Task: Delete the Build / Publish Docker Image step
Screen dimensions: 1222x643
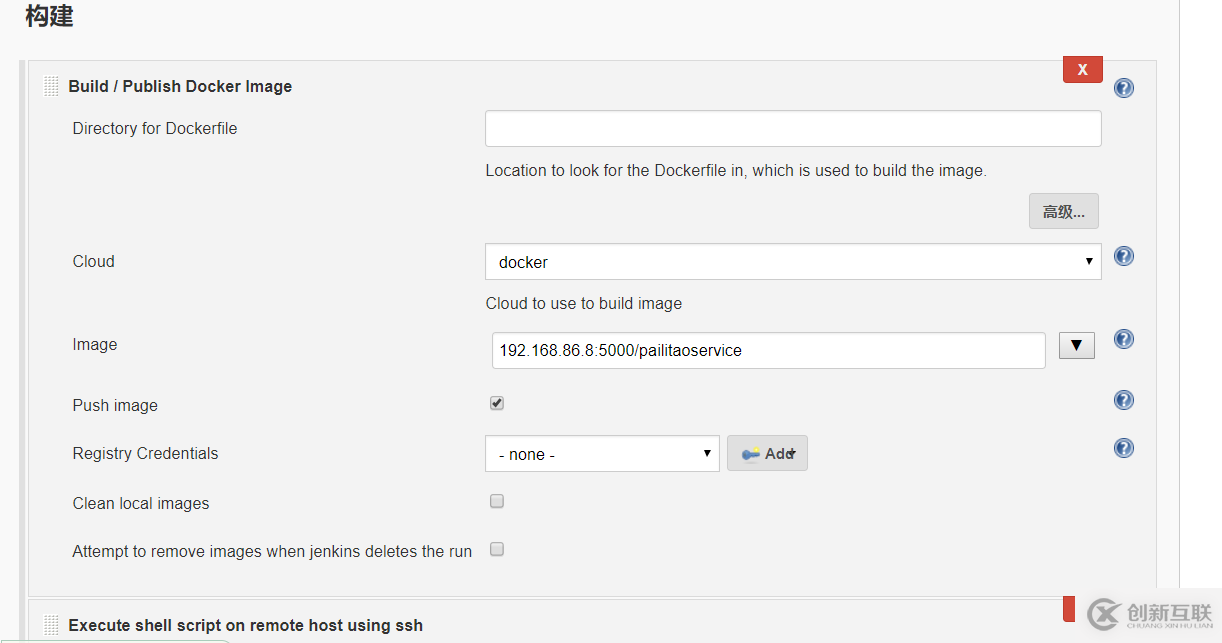Action: [1082, 70]
